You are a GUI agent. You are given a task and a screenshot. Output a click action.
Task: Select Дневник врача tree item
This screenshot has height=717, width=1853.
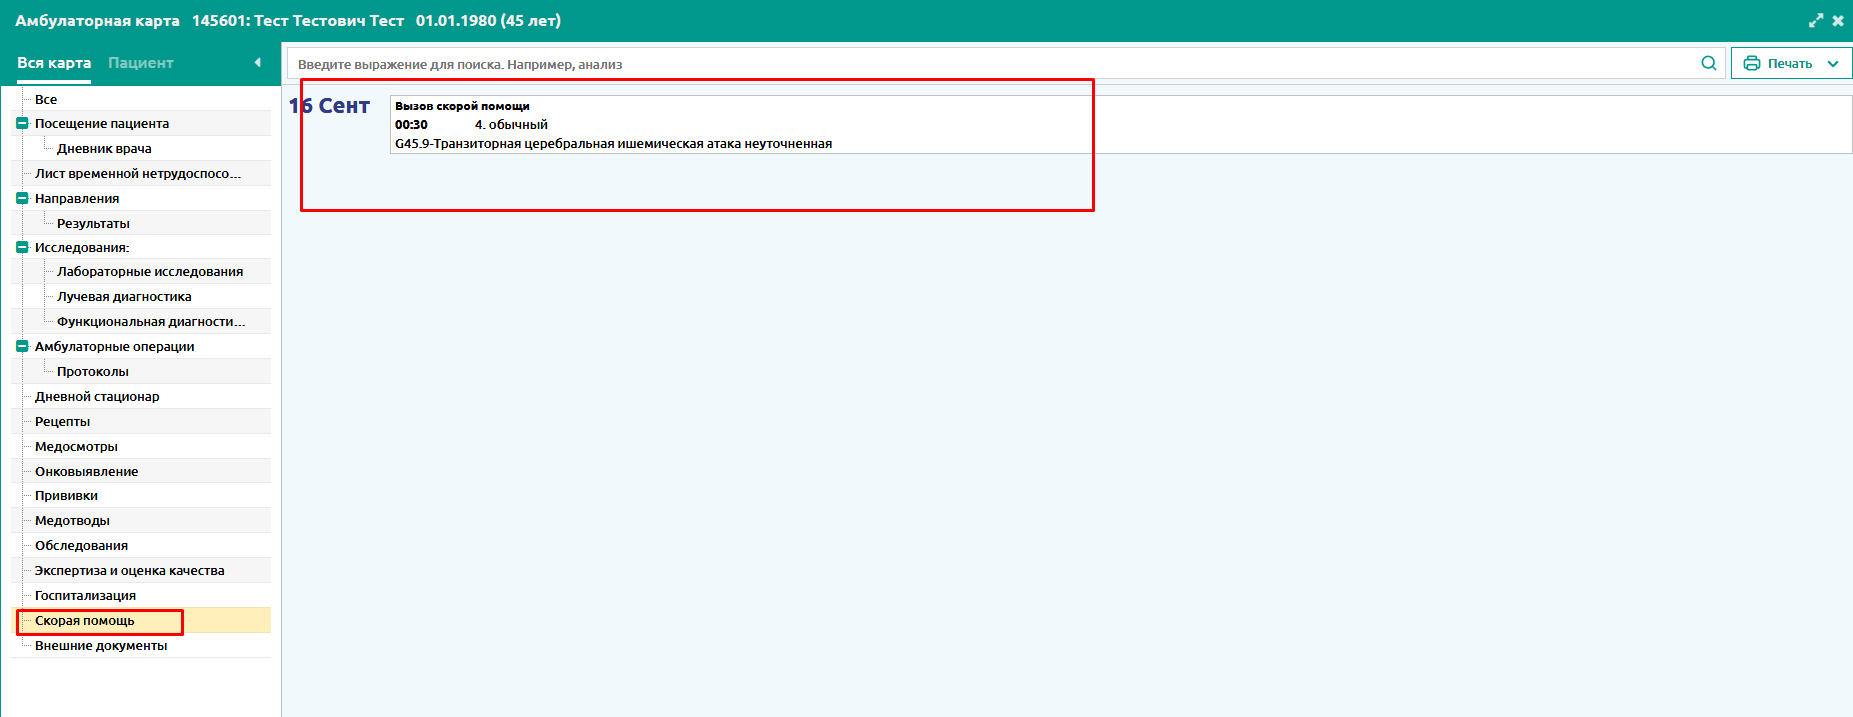[104, 149]
